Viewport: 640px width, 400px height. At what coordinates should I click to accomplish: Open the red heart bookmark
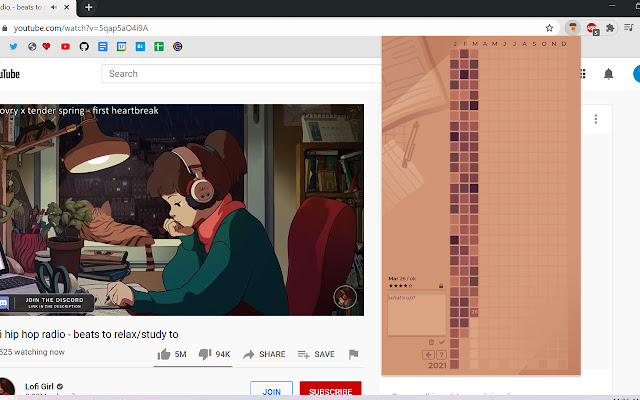pyautogui.click(x=46, y=47)
